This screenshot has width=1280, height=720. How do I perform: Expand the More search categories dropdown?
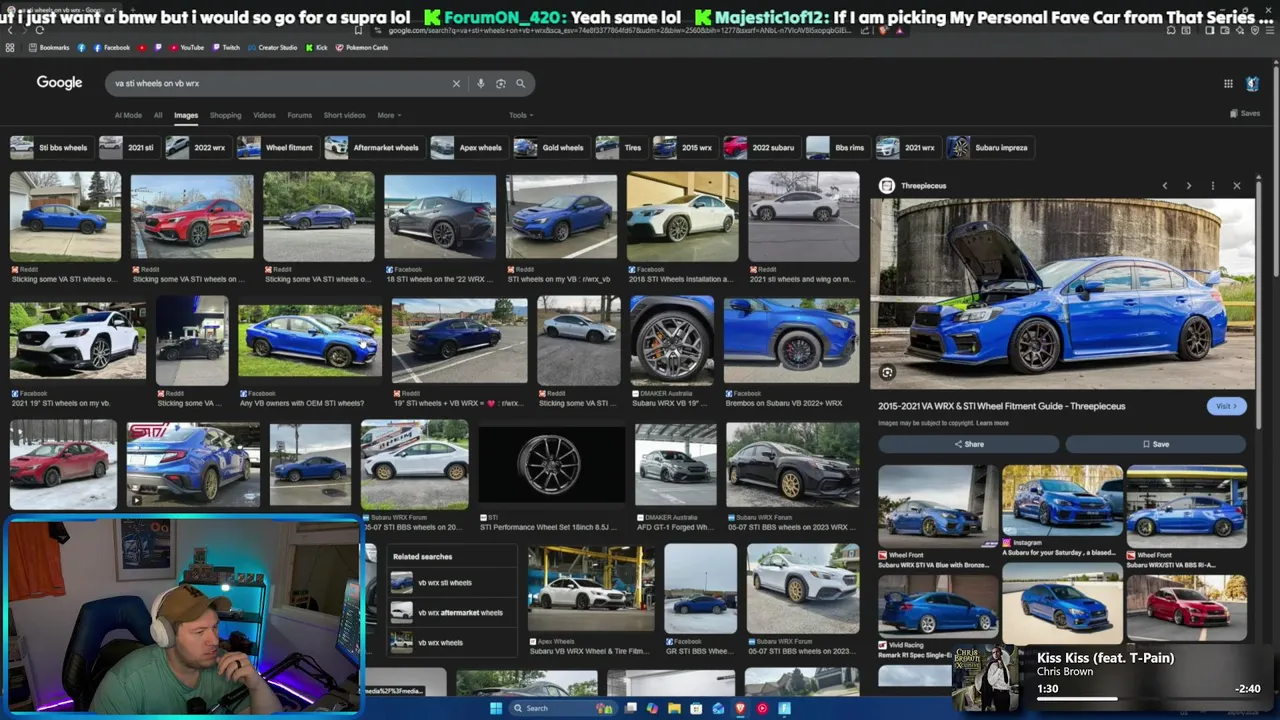389,115
